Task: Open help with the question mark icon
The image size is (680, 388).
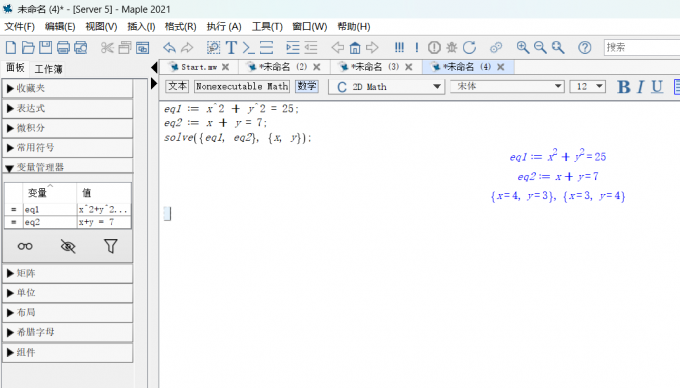Action: (585, 47)
